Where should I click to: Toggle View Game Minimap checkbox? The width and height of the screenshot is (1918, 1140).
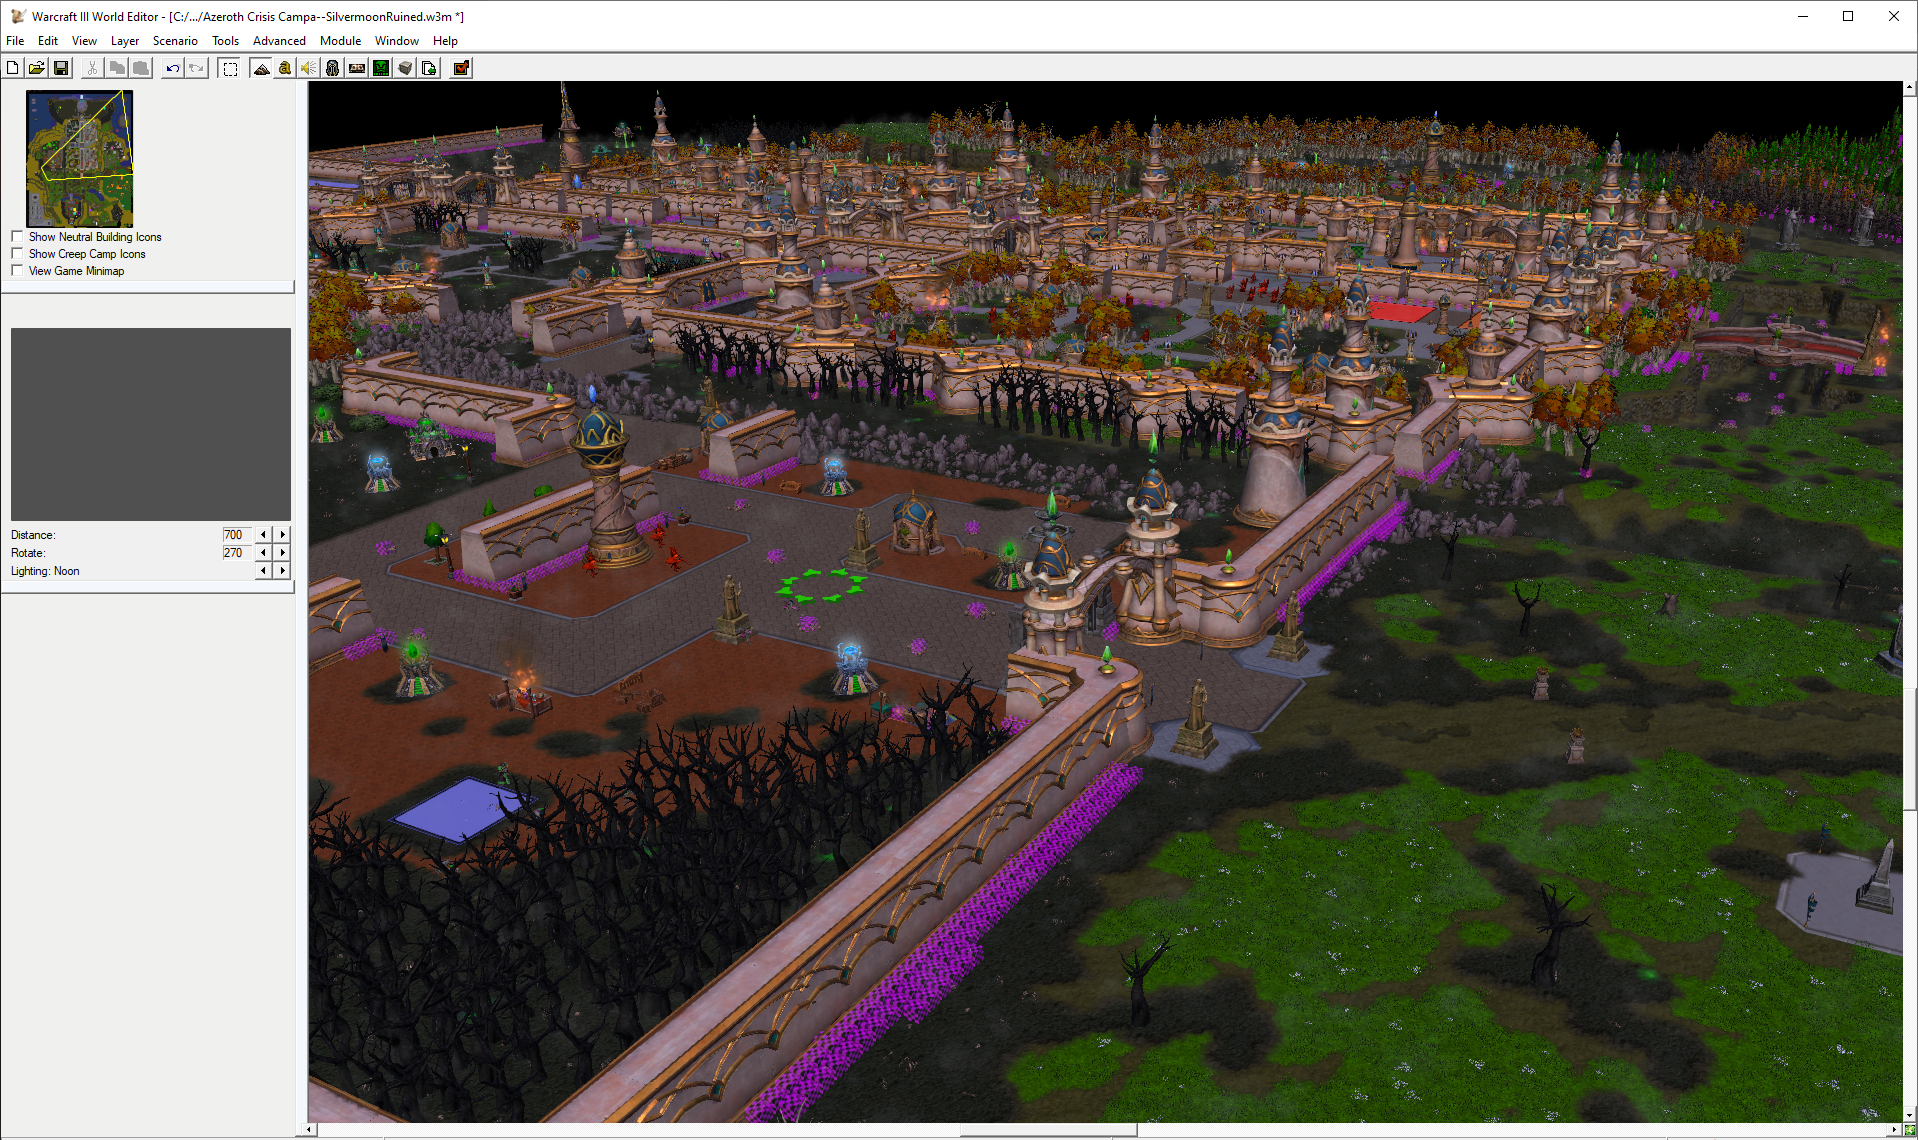point(17,271)
